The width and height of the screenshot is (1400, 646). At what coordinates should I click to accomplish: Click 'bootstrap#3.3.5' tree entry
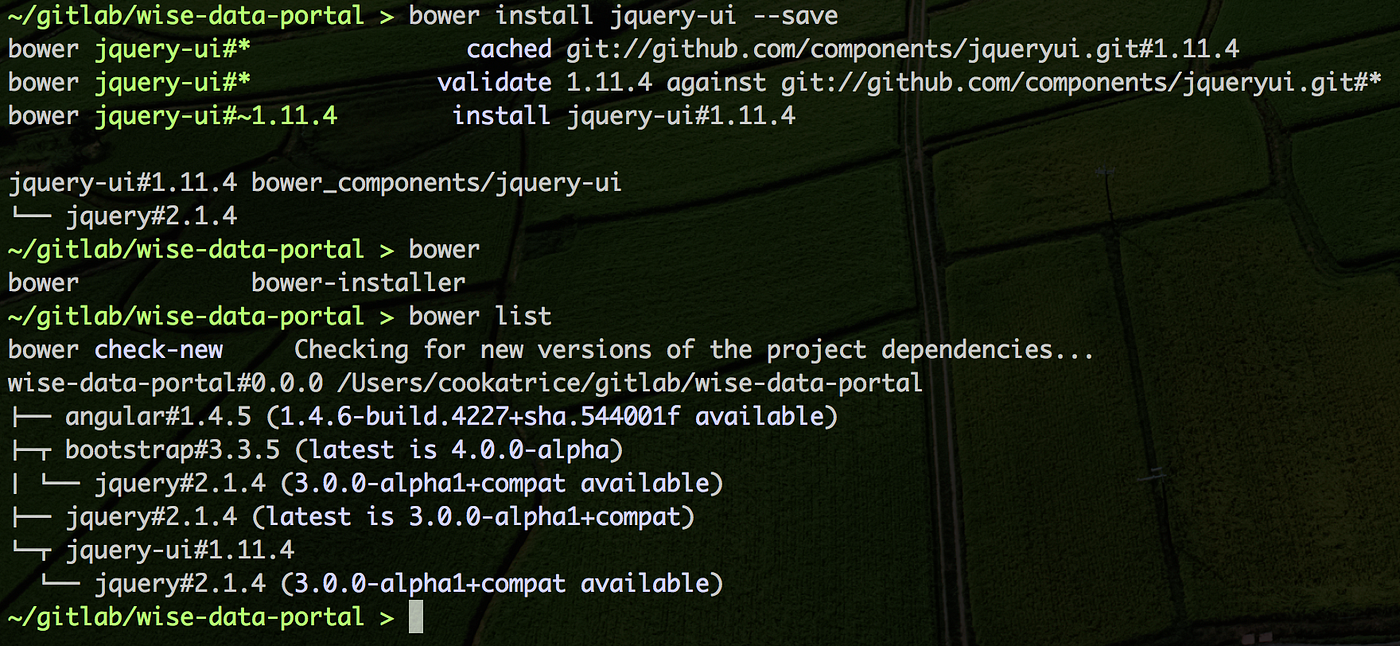pyautogui.click(x=173, y=450)
